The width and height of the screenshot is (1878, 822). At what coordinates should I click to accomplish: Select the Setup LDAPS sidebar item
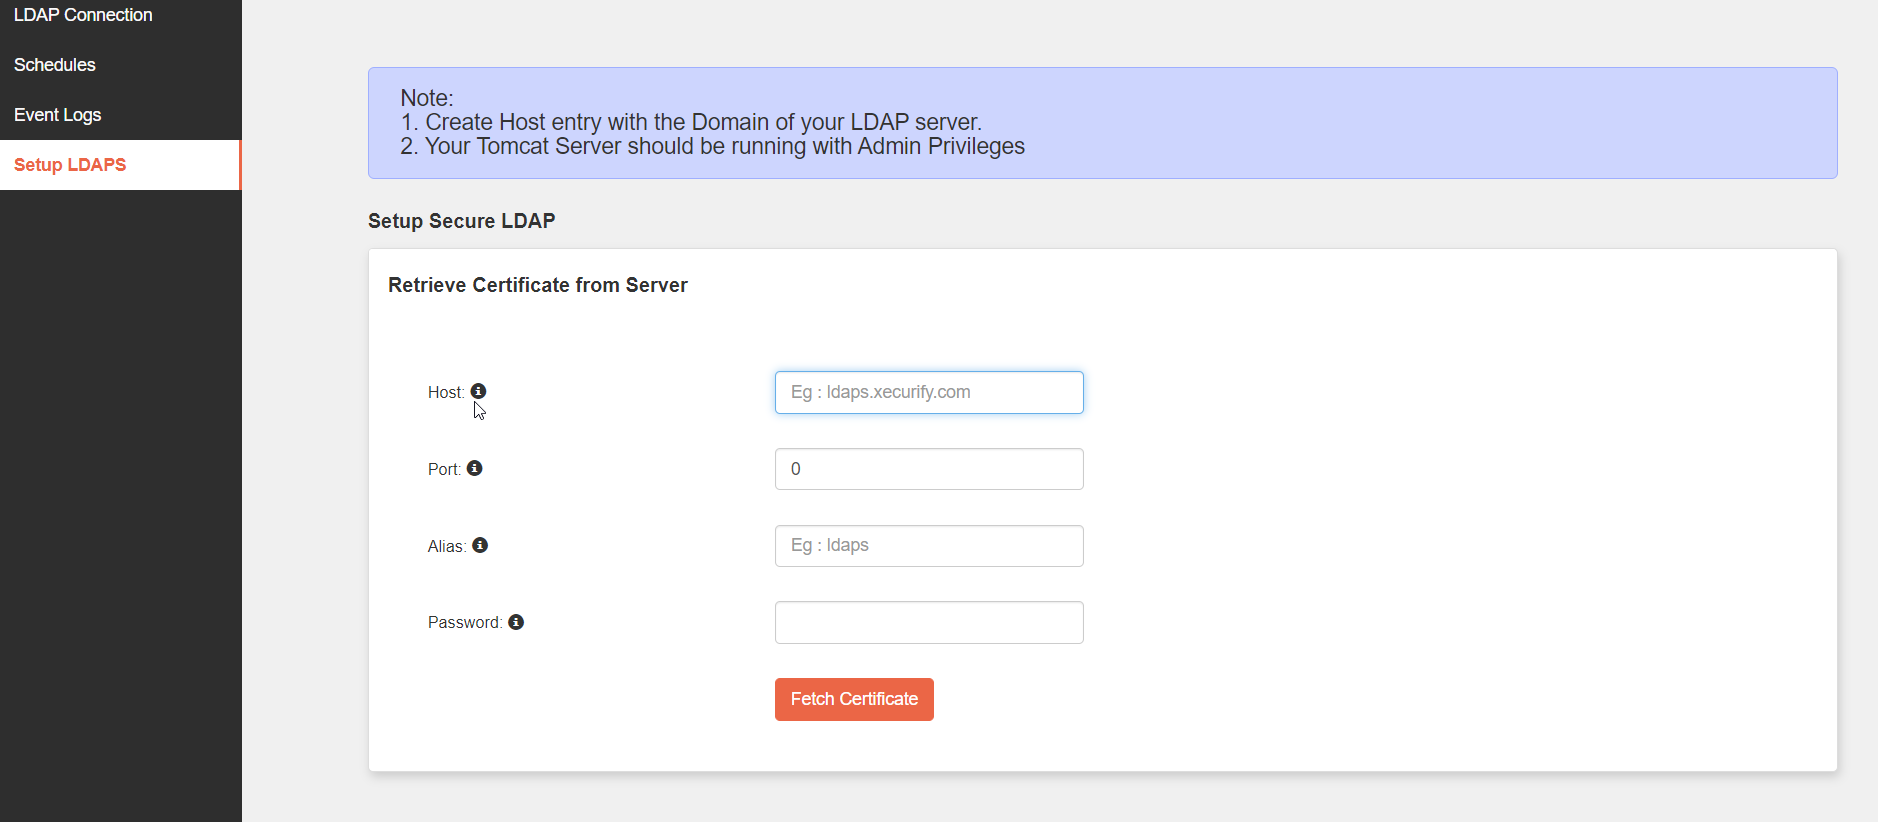tap(120, 165)
